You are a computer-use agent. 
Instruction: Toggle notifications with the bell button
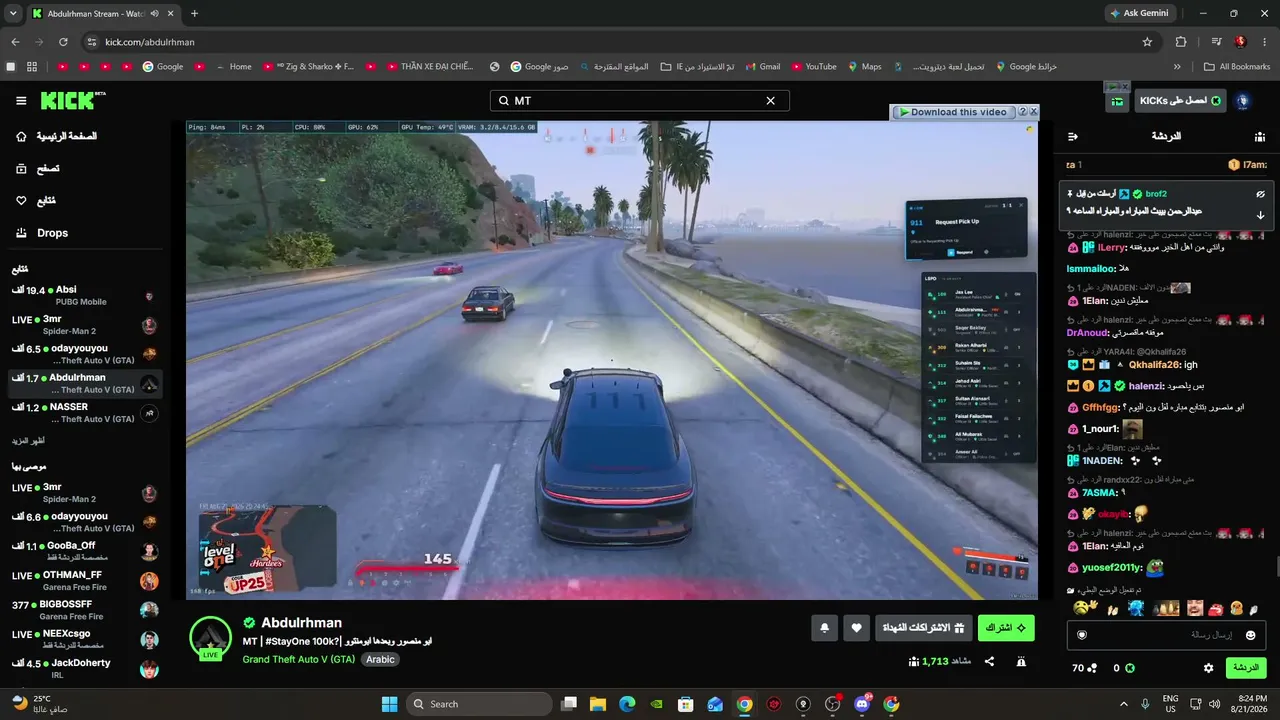824,628
